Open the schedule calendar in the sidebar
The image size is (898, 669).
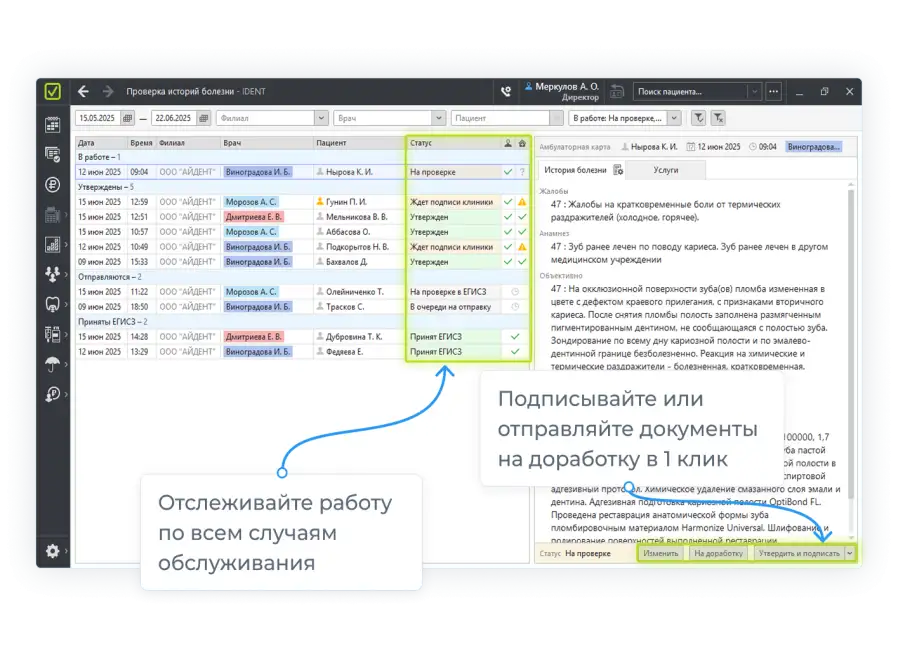point(53,124)
